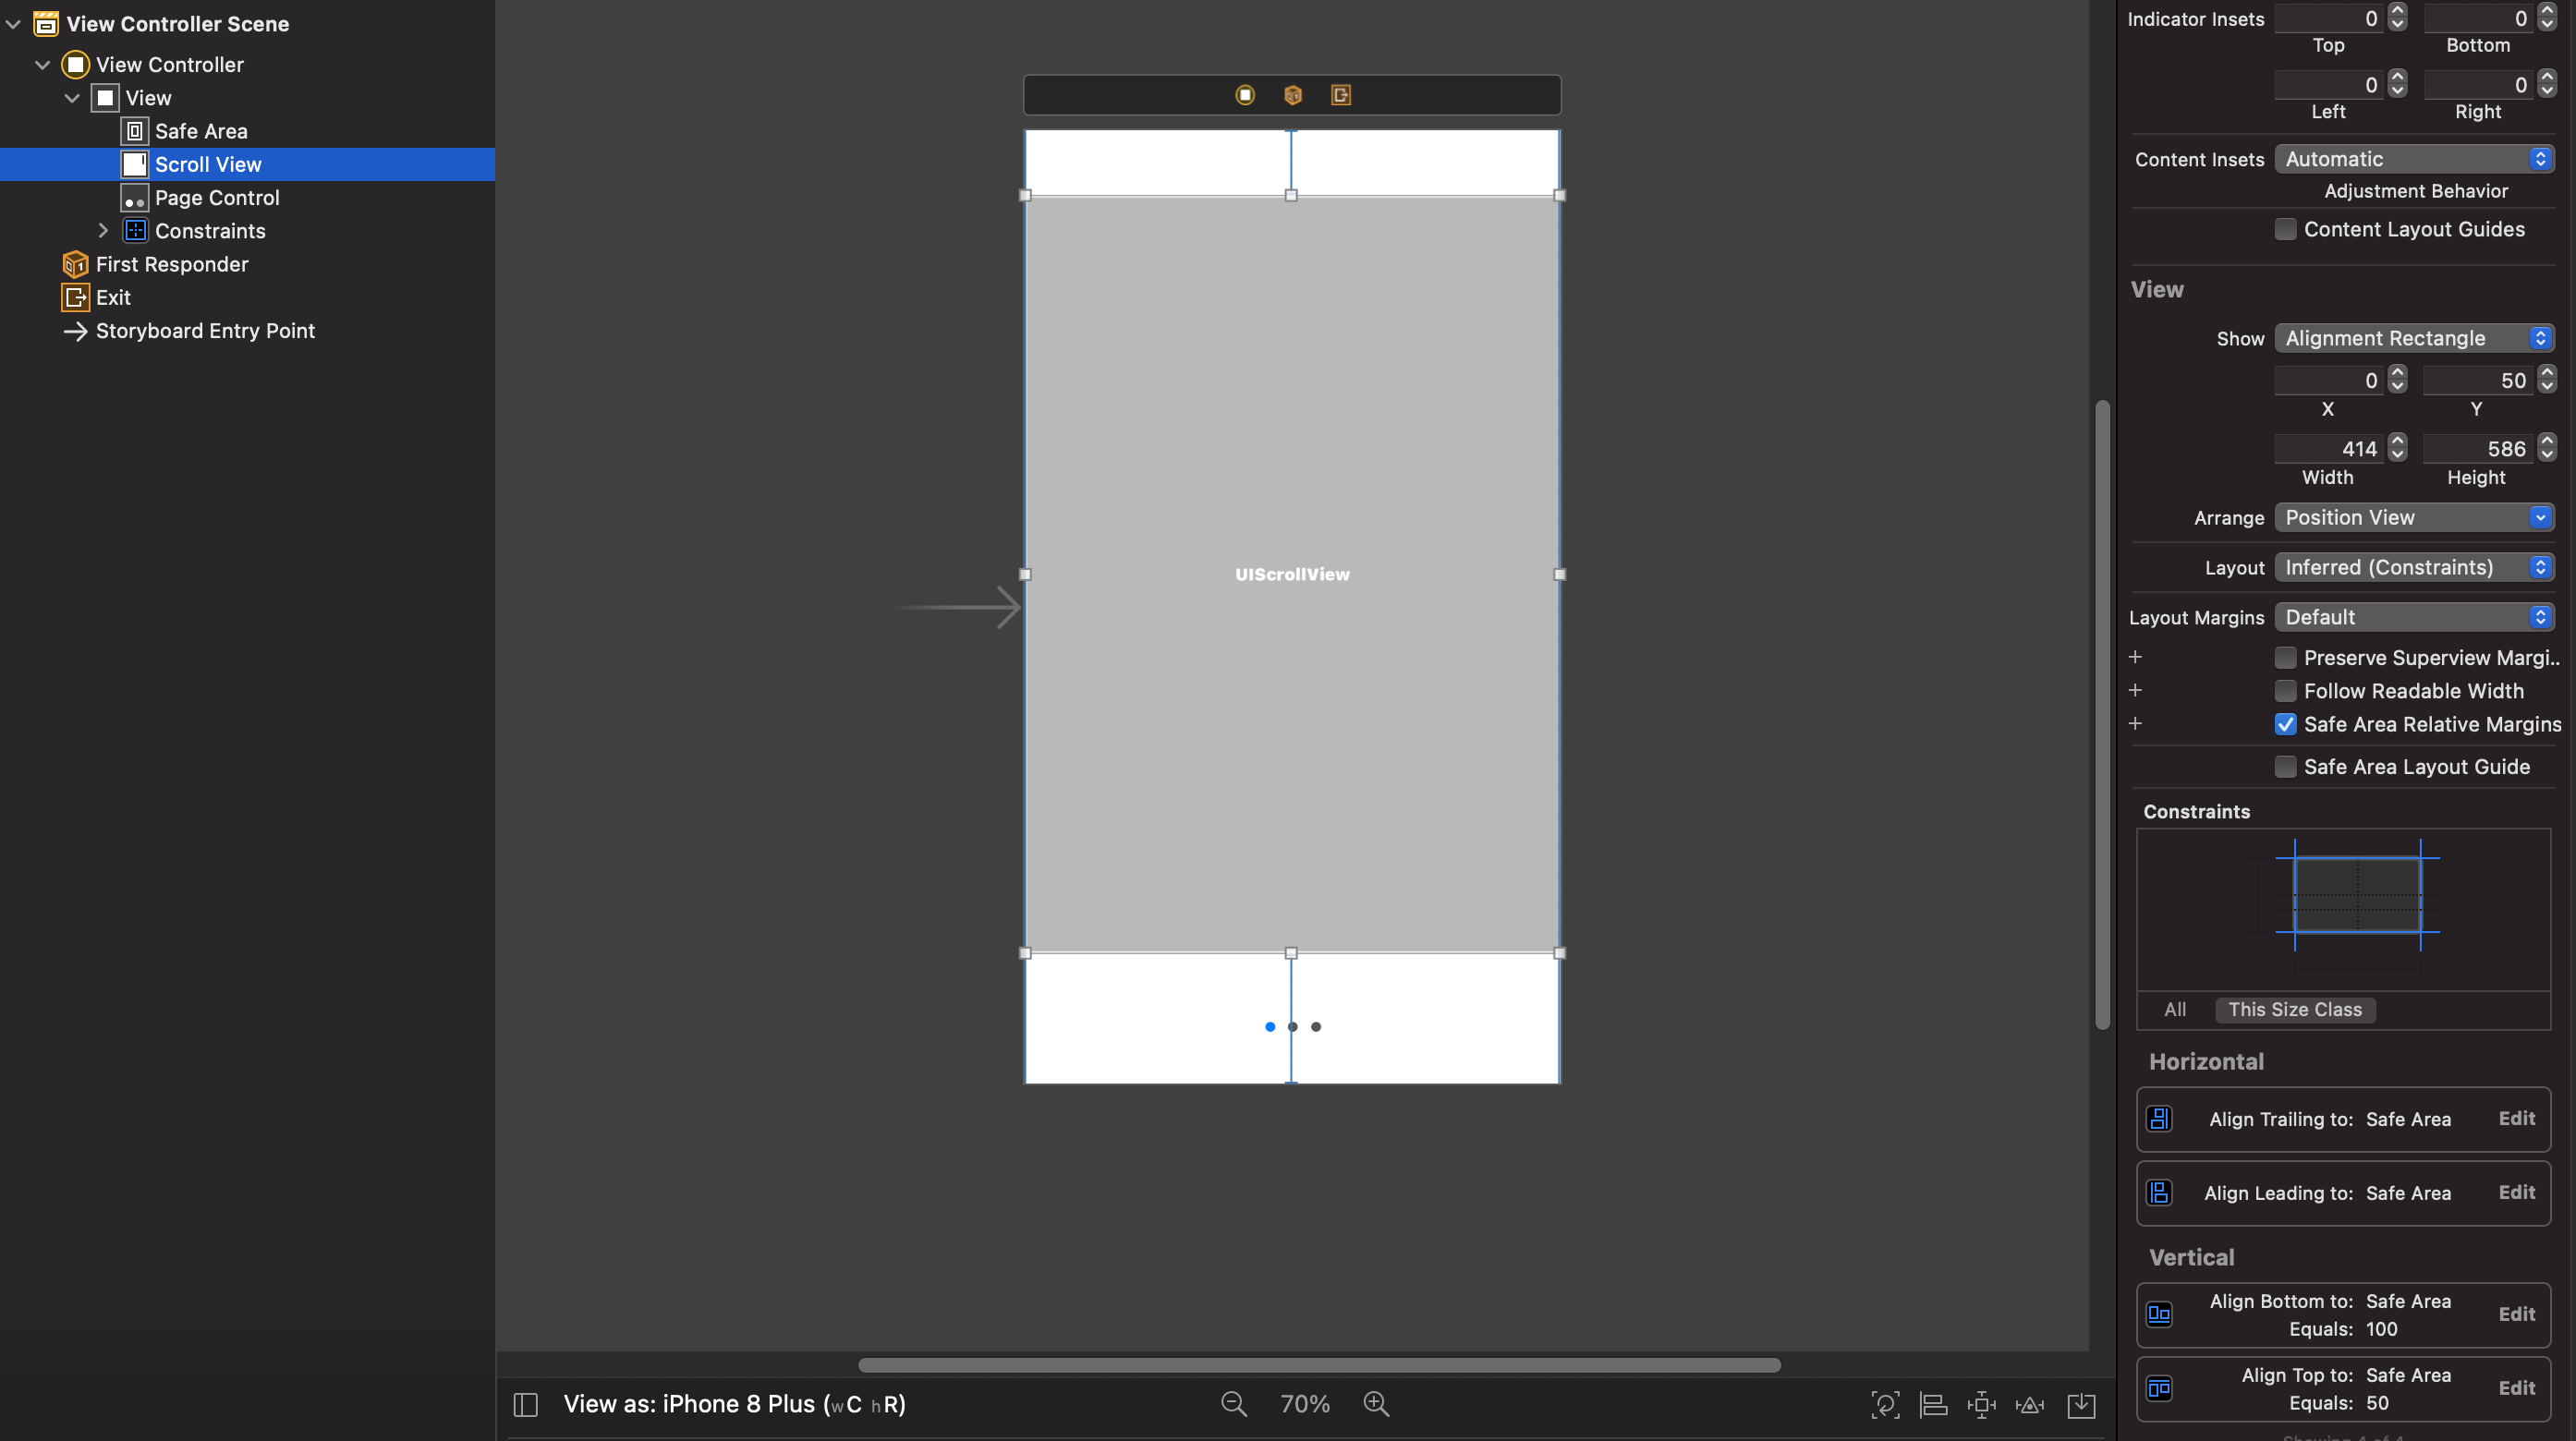Switch to the All constraints tab
This screenshot has width=2576, height=1441.
(2175, 1009)
